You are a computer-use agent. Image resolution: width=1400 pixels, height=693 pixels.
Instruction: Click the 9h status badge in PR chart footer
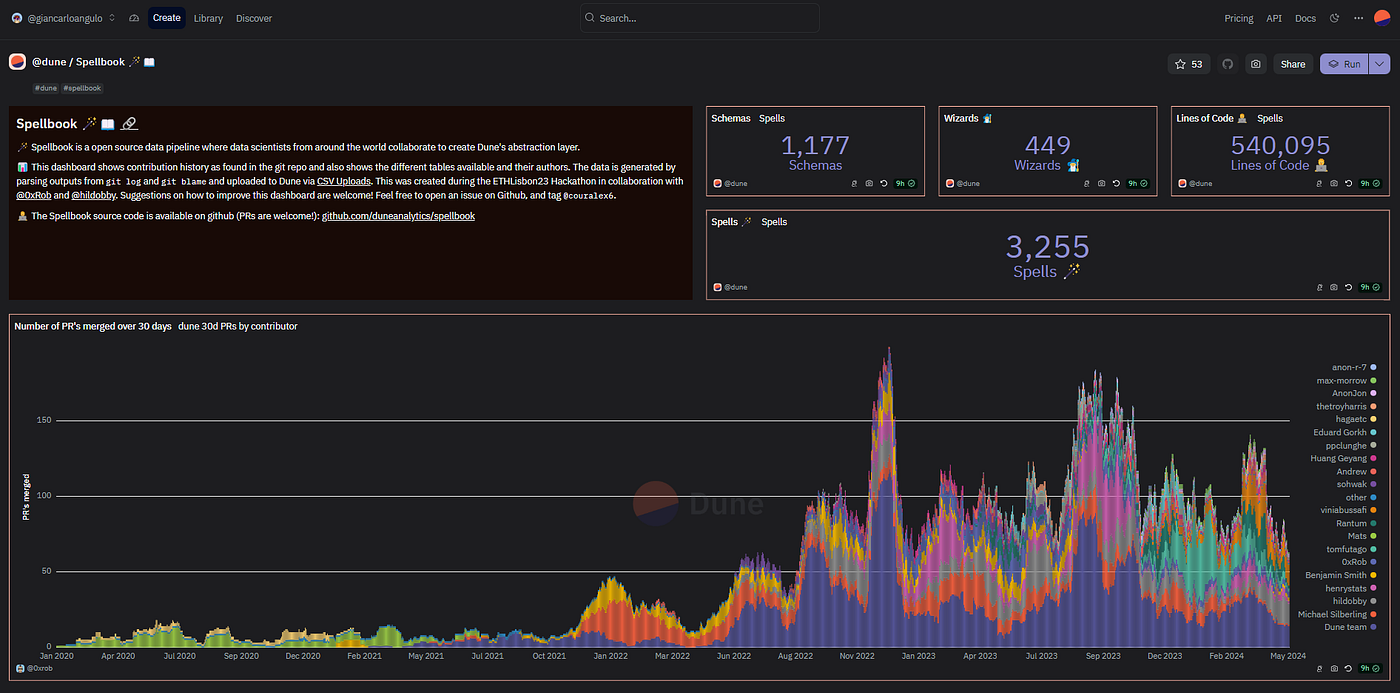pyautogui.click(x=1371, y=668)
